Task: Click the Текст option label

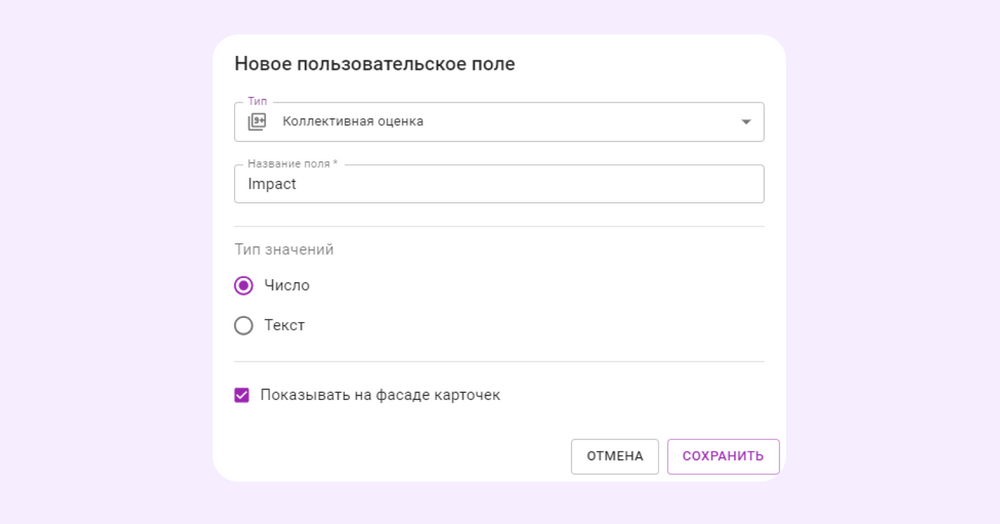Action: click(284, 325)
